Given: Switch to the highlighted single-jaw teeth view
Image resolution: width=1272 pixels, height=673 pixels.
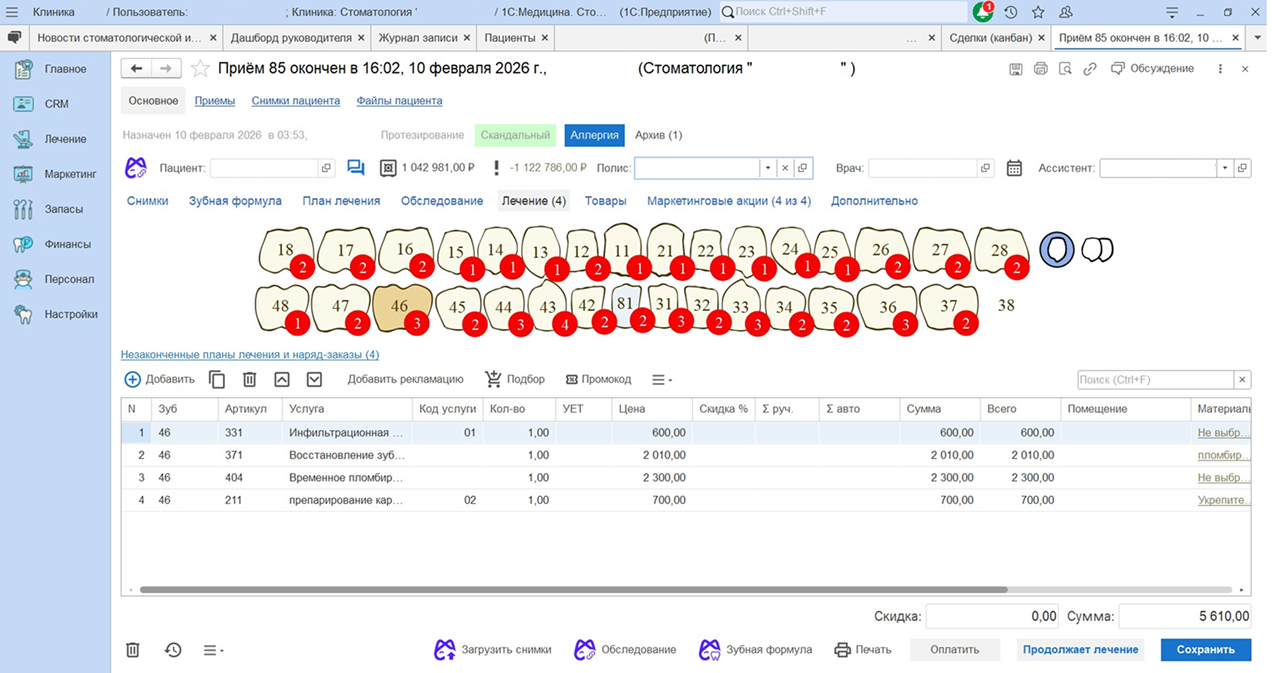Looking at the screenshot, I should pyautogui.click(x=1057, y=249).
